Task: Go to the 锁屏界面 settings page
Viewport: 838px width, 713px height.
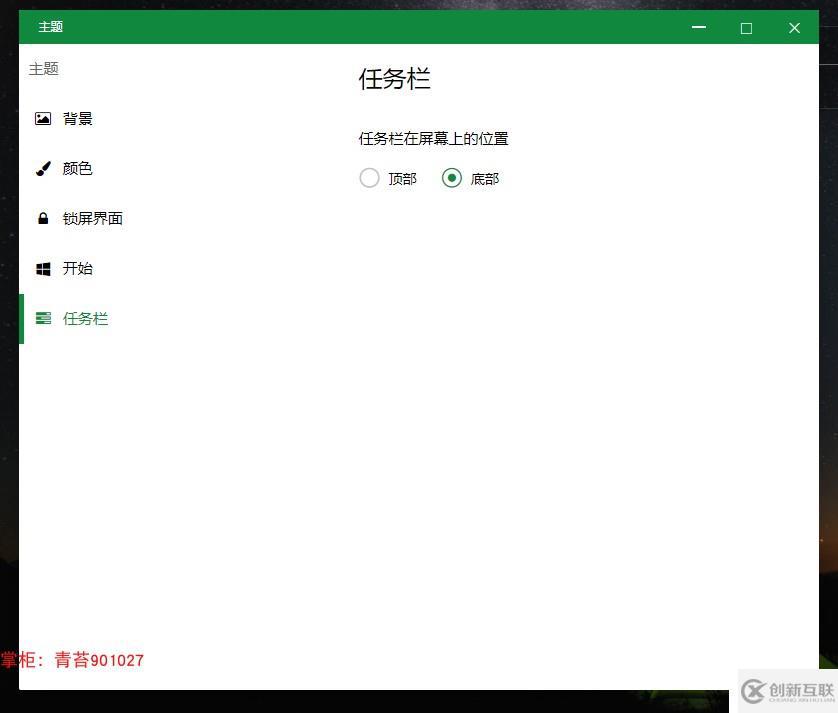Action: [92, 218]
